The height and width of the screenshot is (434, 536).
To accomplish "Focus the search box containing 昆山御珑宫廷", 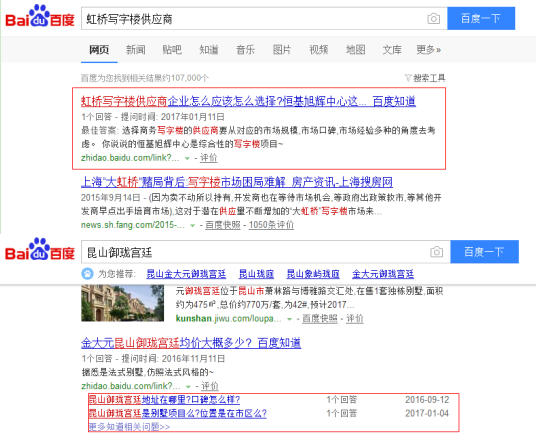I will [266, 252].
